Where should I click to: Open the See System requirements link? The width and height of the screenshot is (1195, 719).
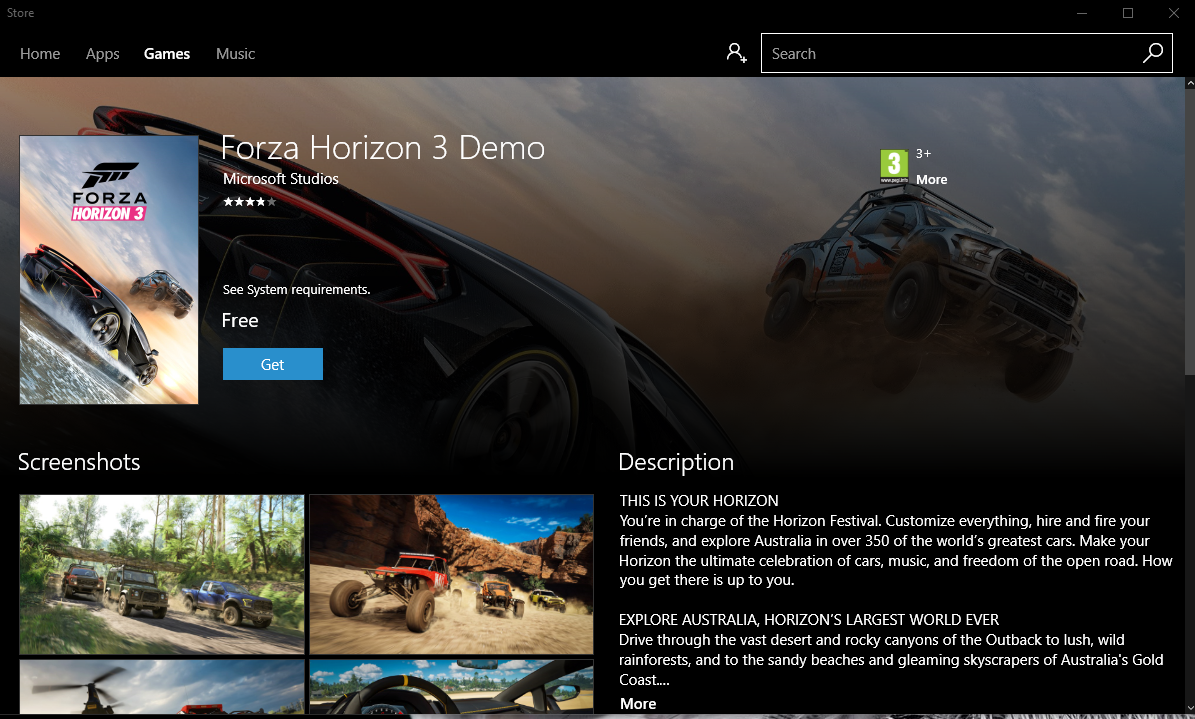[296, 290]
